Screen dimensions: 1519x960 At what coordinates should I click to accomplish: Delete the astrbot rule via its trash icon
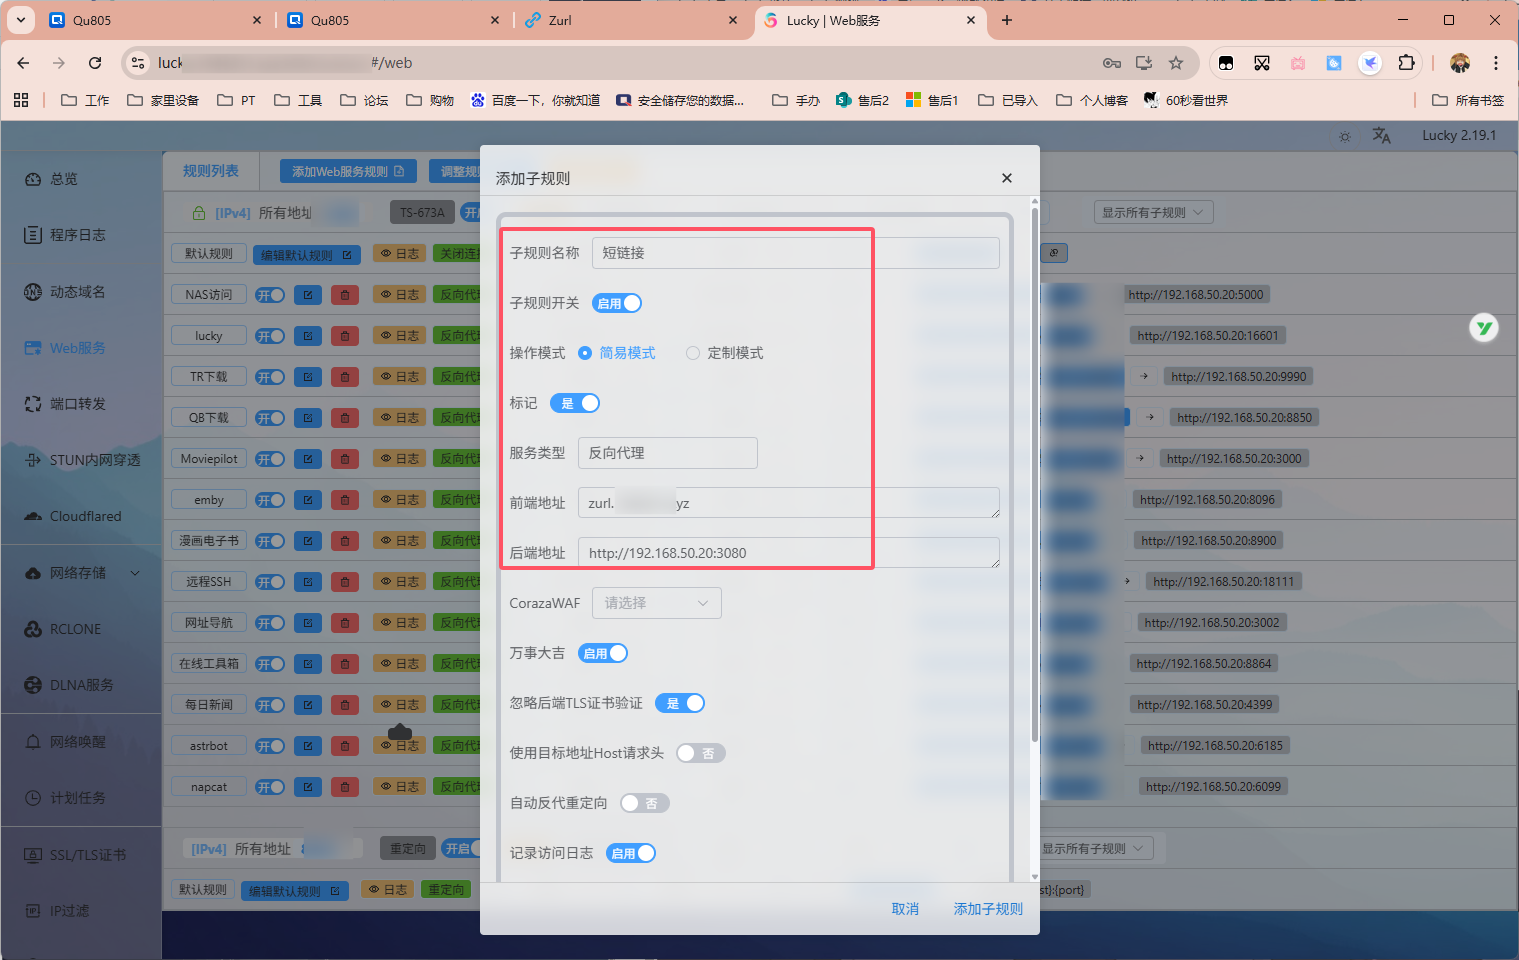[x=344, y=745]
